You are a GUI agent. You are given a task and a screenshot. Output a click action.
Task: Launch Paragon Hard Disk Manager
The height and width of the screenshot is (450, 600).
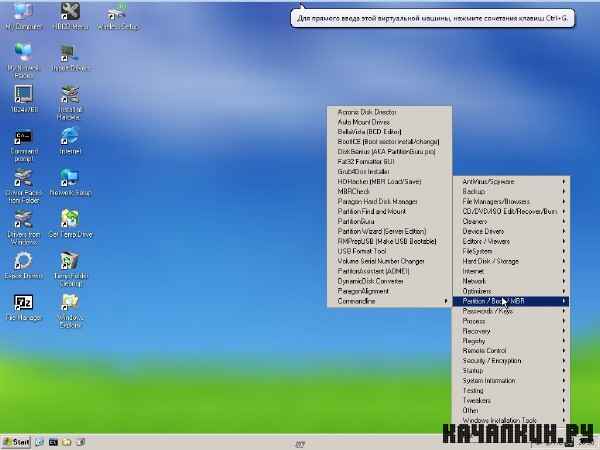(x=389, y=201)
